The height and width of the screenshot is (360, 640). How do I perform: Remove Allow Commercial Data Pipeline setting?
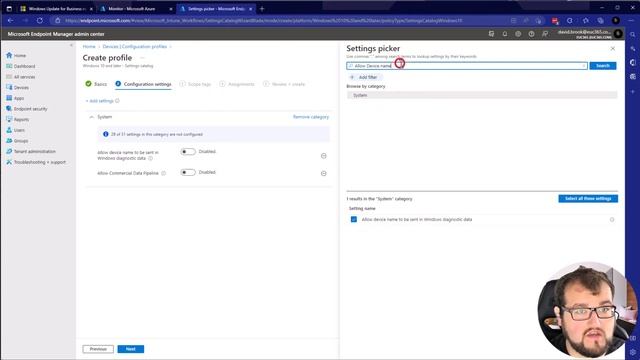324,173
